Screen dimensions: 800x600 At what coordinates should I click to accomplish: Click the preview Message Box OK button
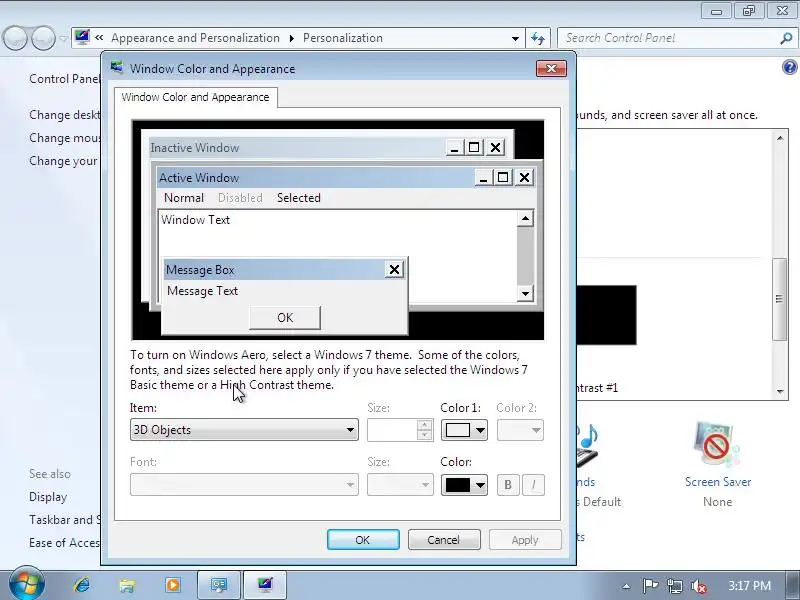pyautogui.click(x=285, y=318)
